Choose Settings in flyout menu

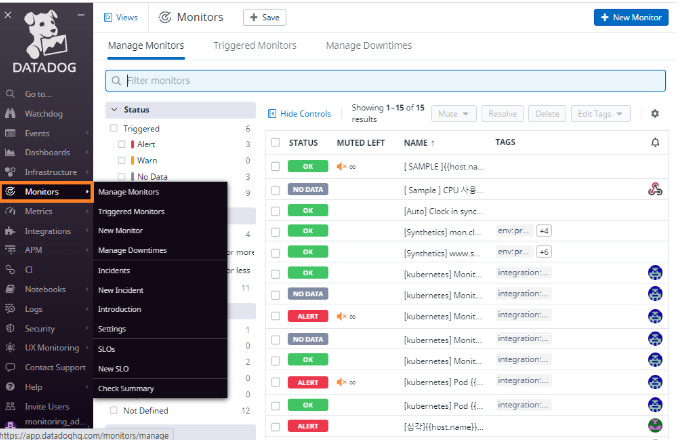(x=112, y=329)
